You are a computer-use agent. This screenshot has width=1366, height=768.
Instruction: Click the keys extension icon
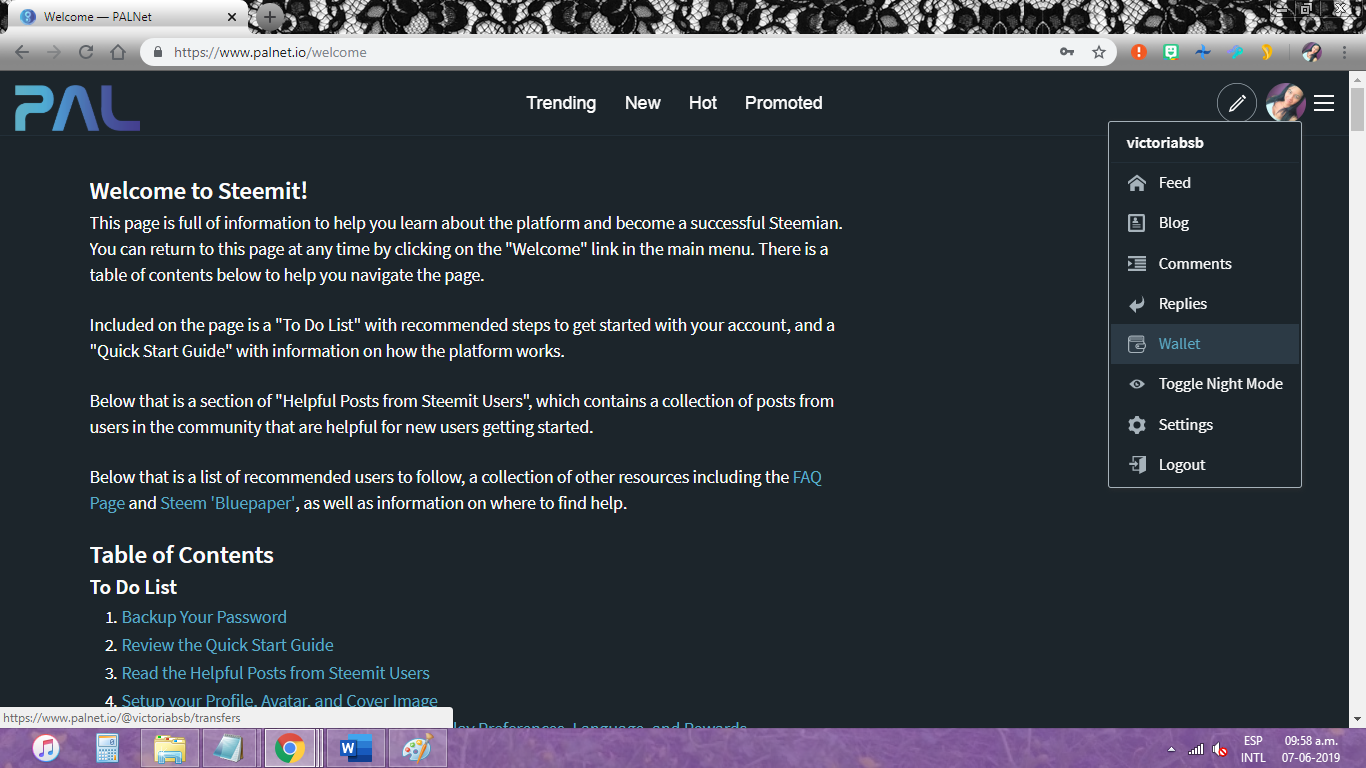click(x=1236, y=52)
